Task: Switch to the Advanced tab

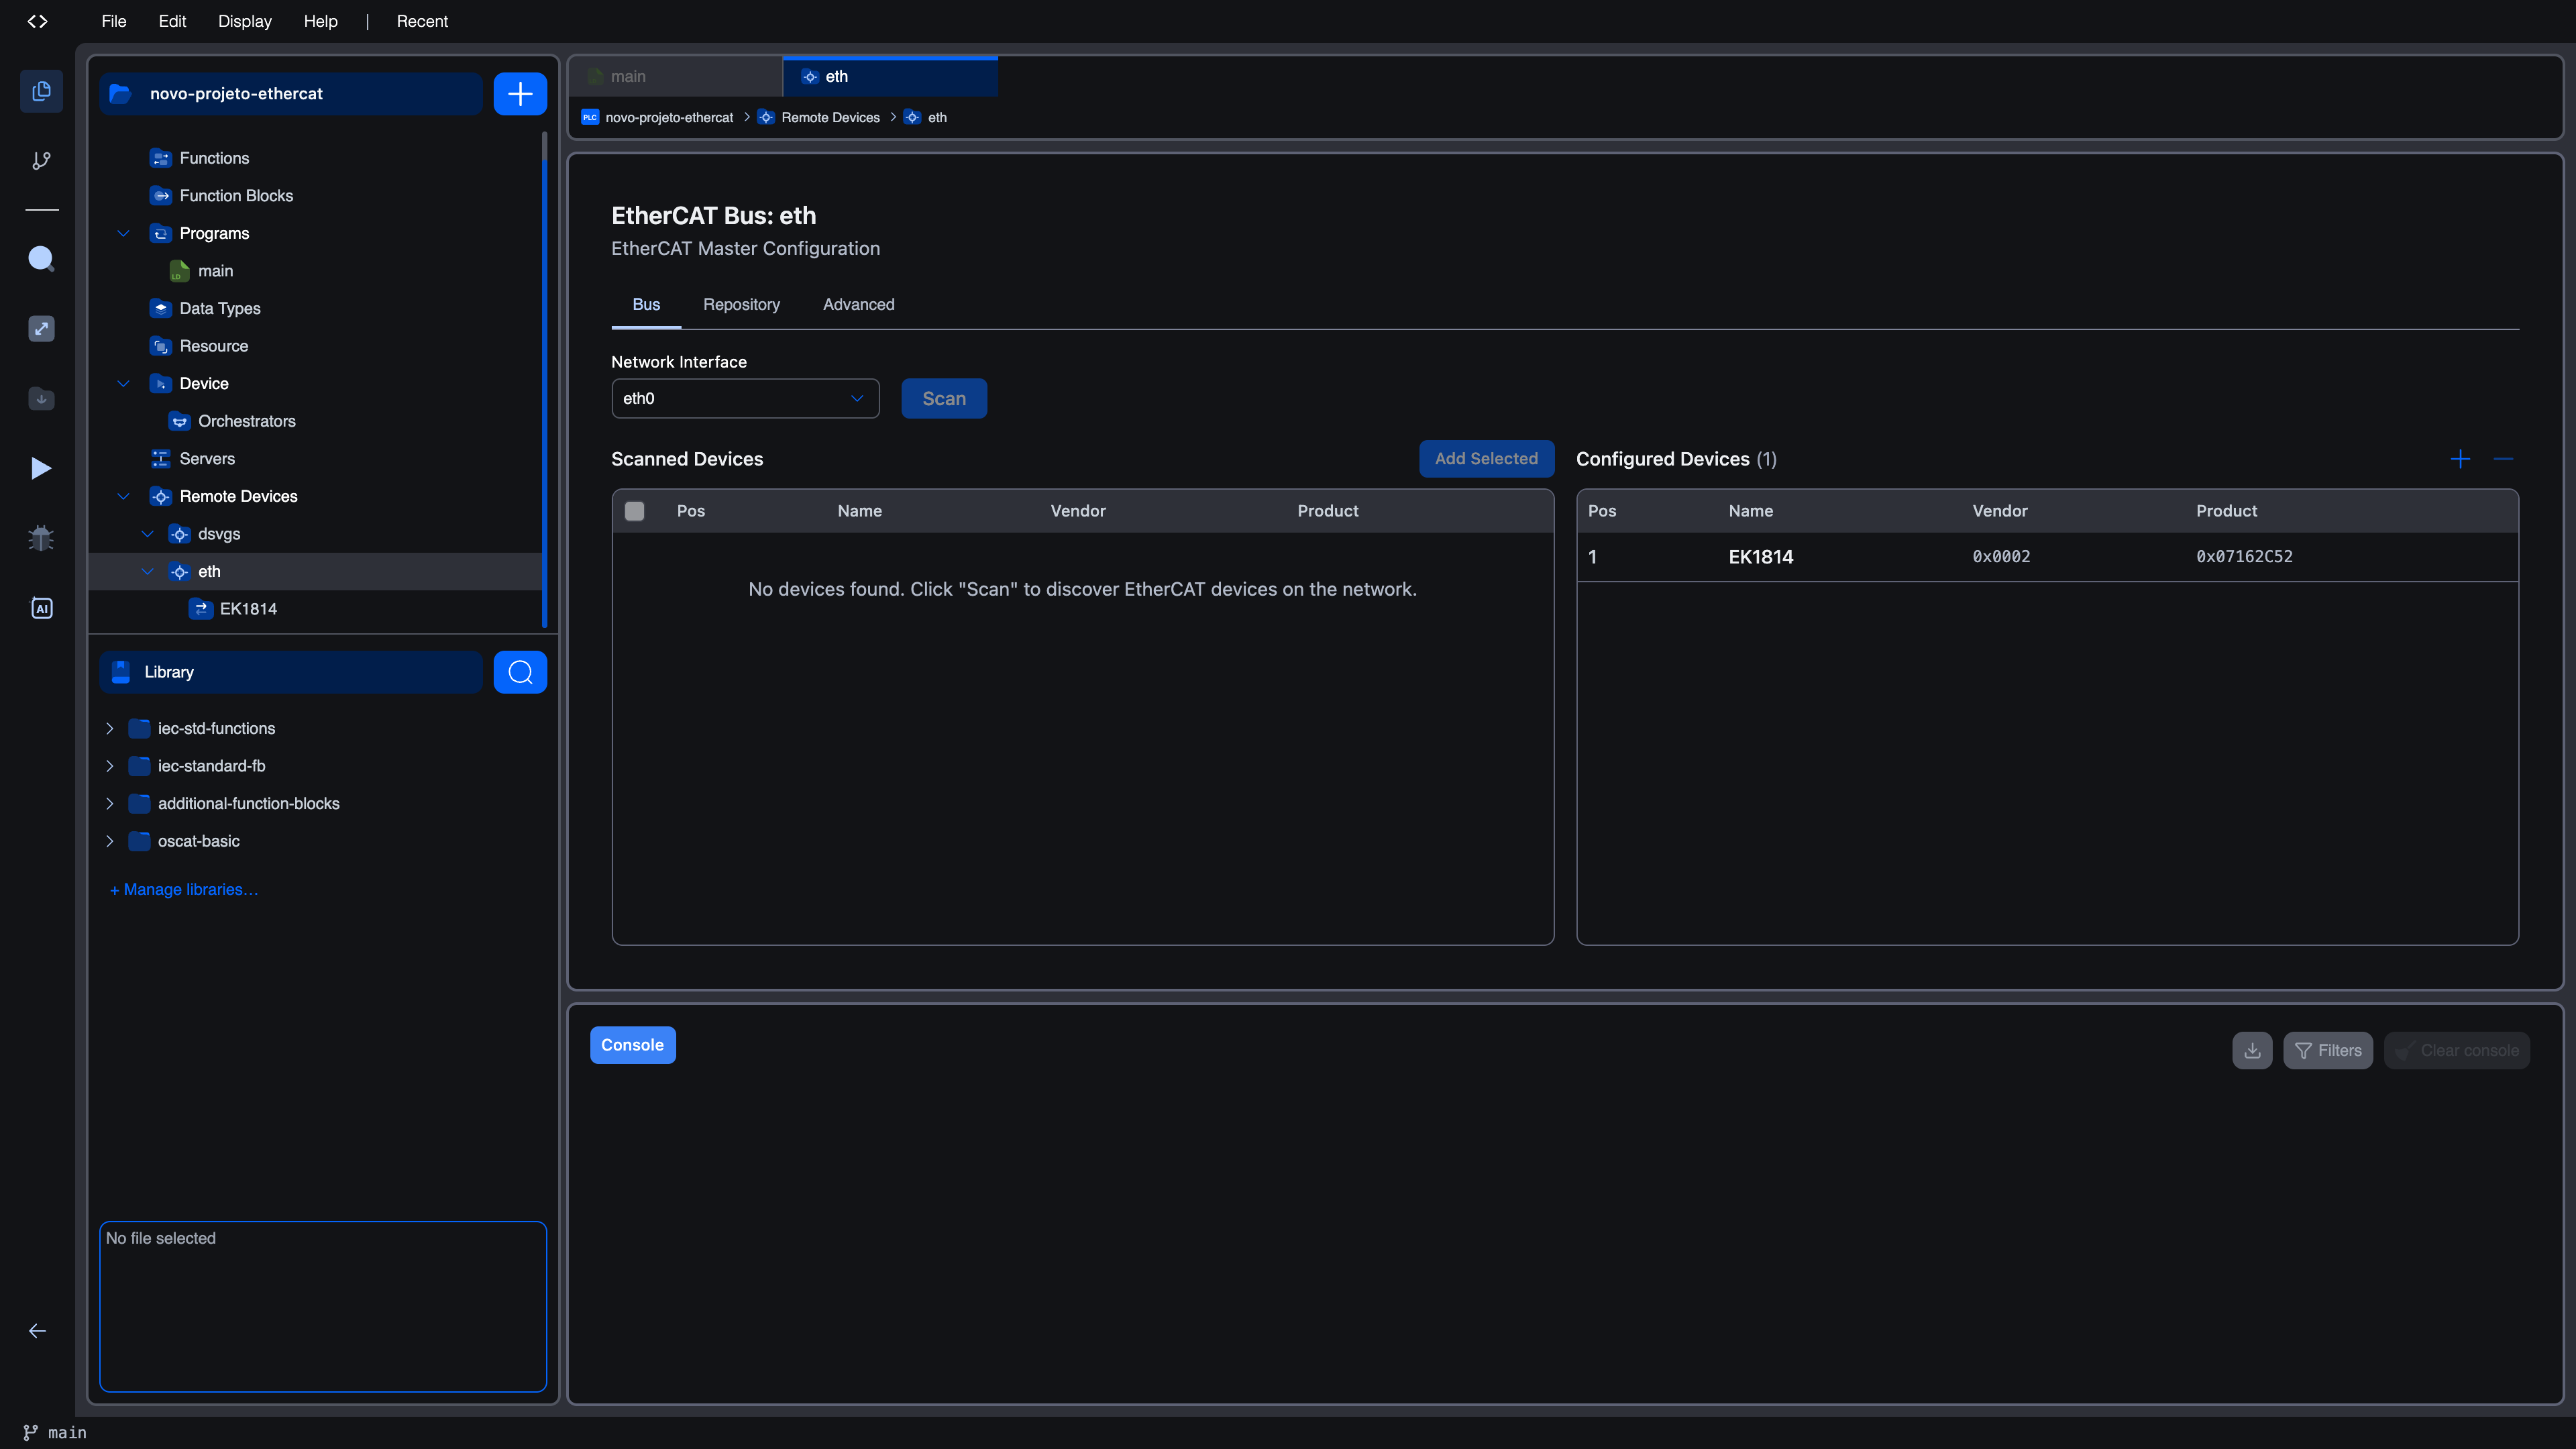Action: pos(858,305)
